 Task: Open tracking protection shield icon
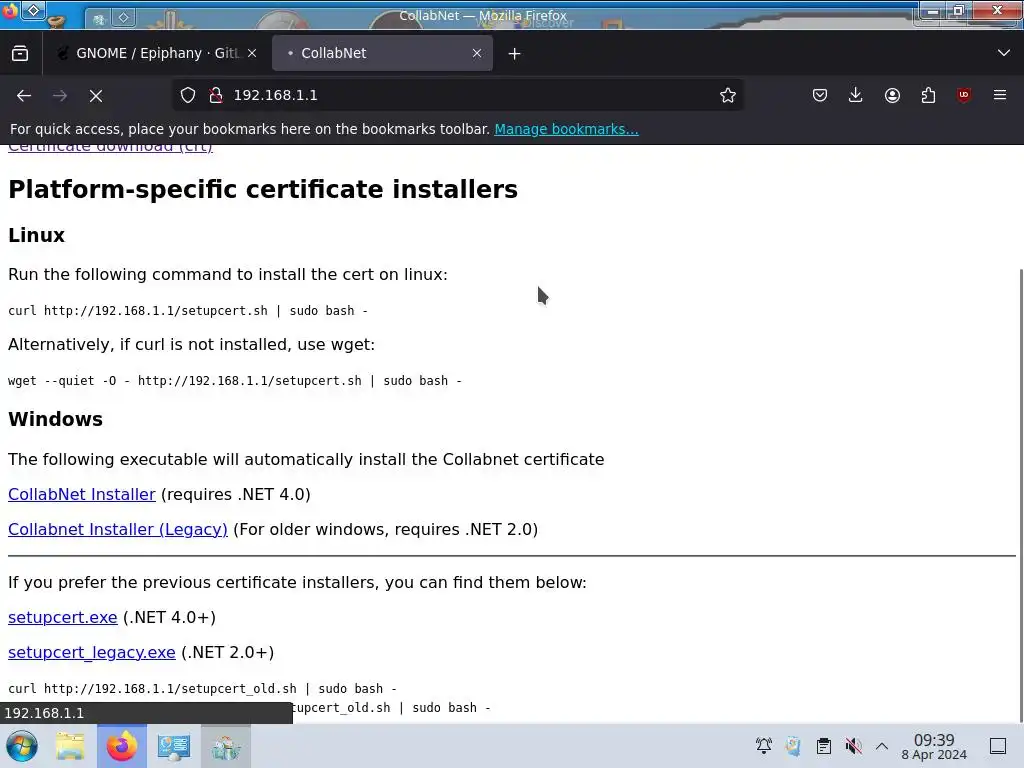pos(187,95)
